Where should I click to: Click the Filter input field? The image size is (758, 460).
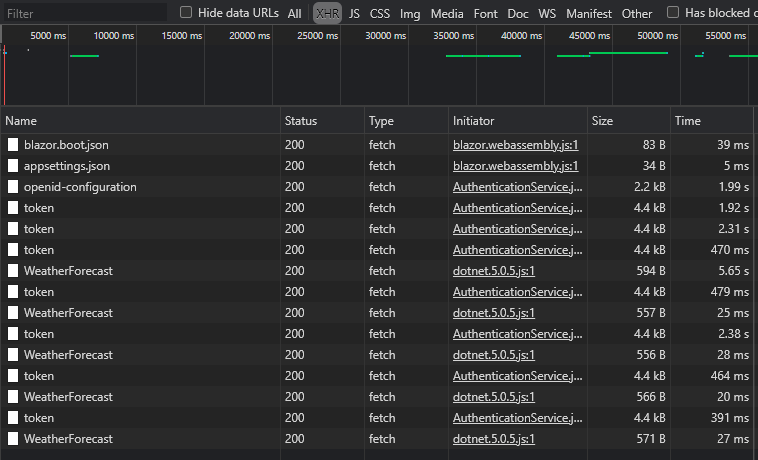pyautogui.click(x=85, y=13)
